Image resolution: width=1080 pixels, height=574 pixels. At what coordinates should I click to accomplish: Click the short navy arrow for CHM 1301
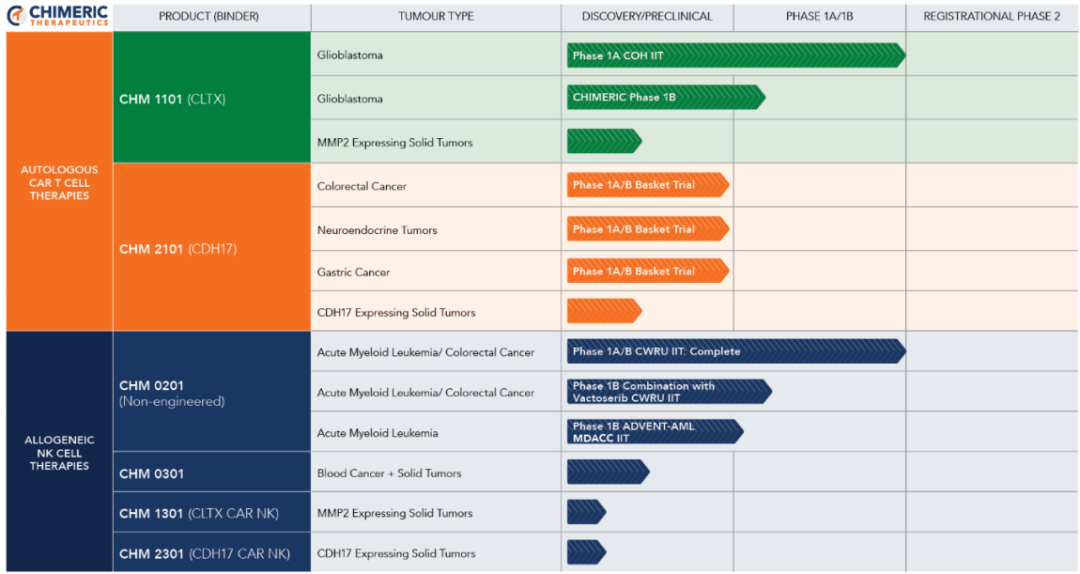[586, 512]
